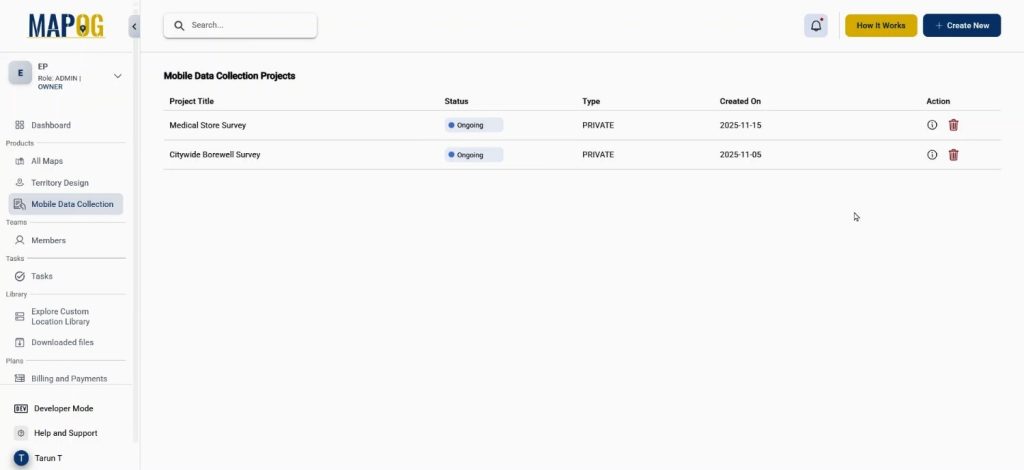
Task: Click the 2025-11-05 created date
Action: (741, 155)
